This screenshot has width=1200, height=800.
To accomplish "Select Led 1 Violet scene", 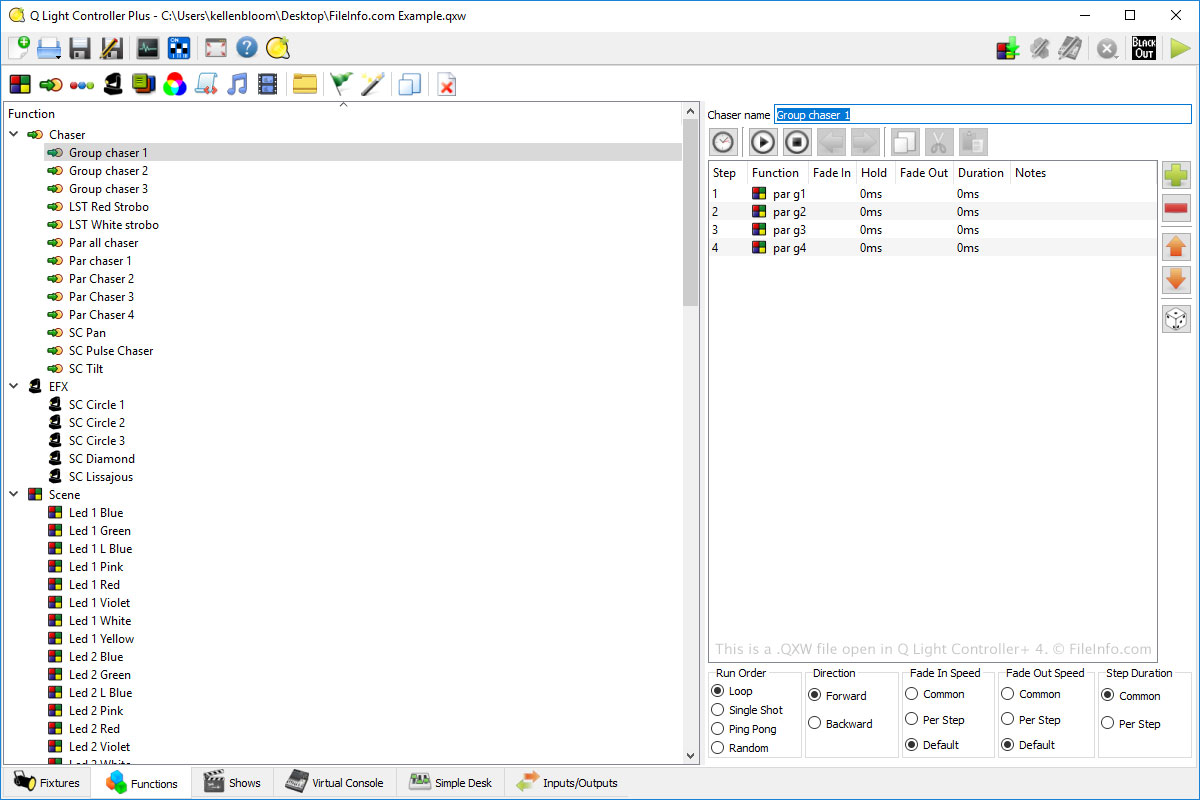I will coord(99,603).
